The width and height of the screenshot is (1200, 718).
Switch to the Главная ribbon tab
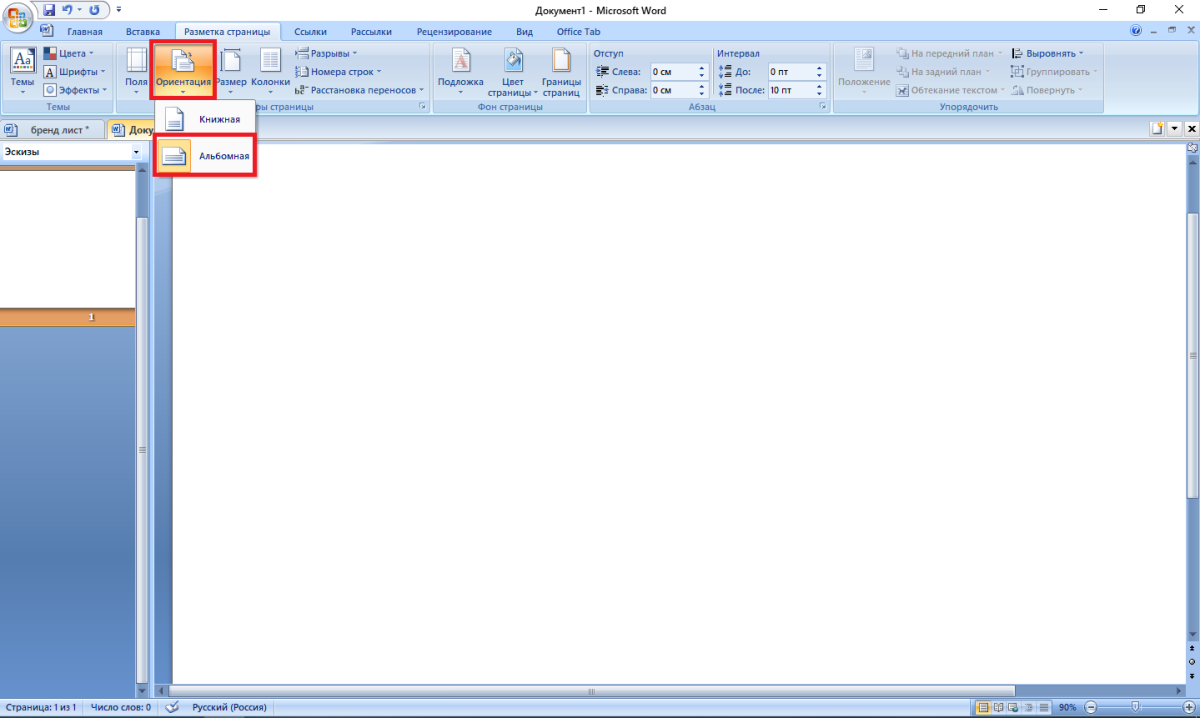click(x=85, y=32)
